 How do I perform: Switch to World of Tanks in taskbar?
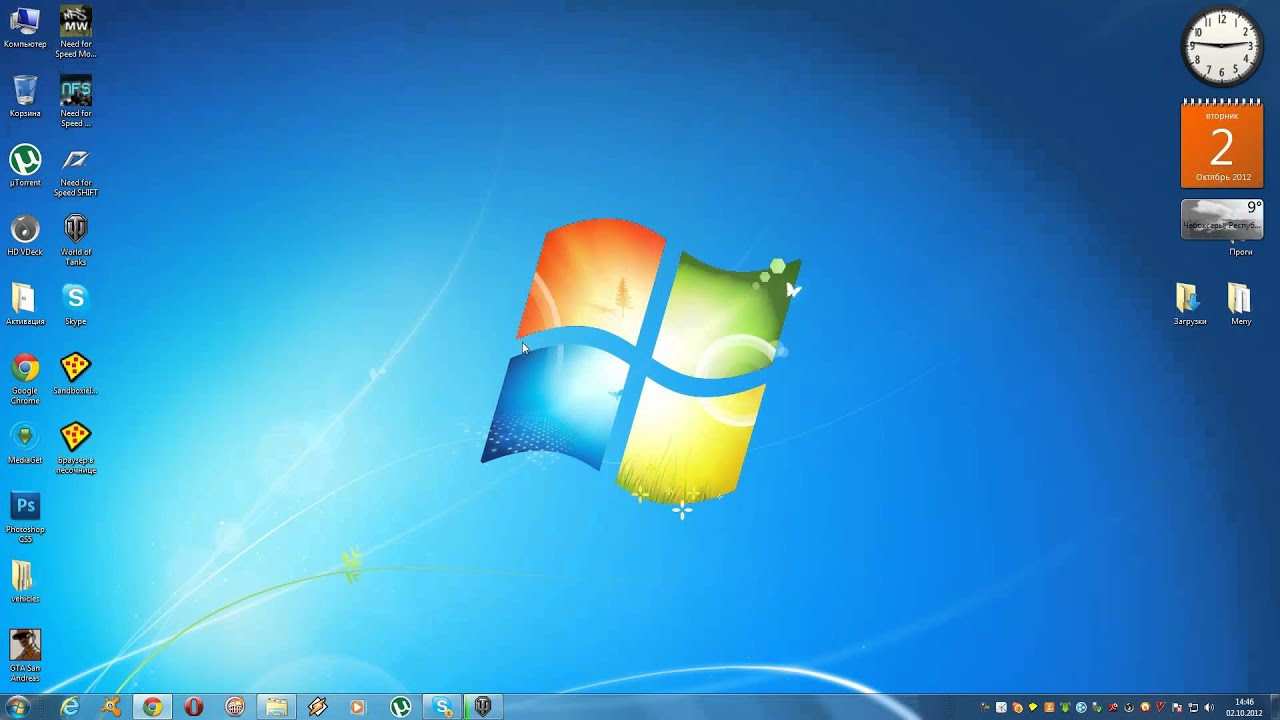[483, 707]
